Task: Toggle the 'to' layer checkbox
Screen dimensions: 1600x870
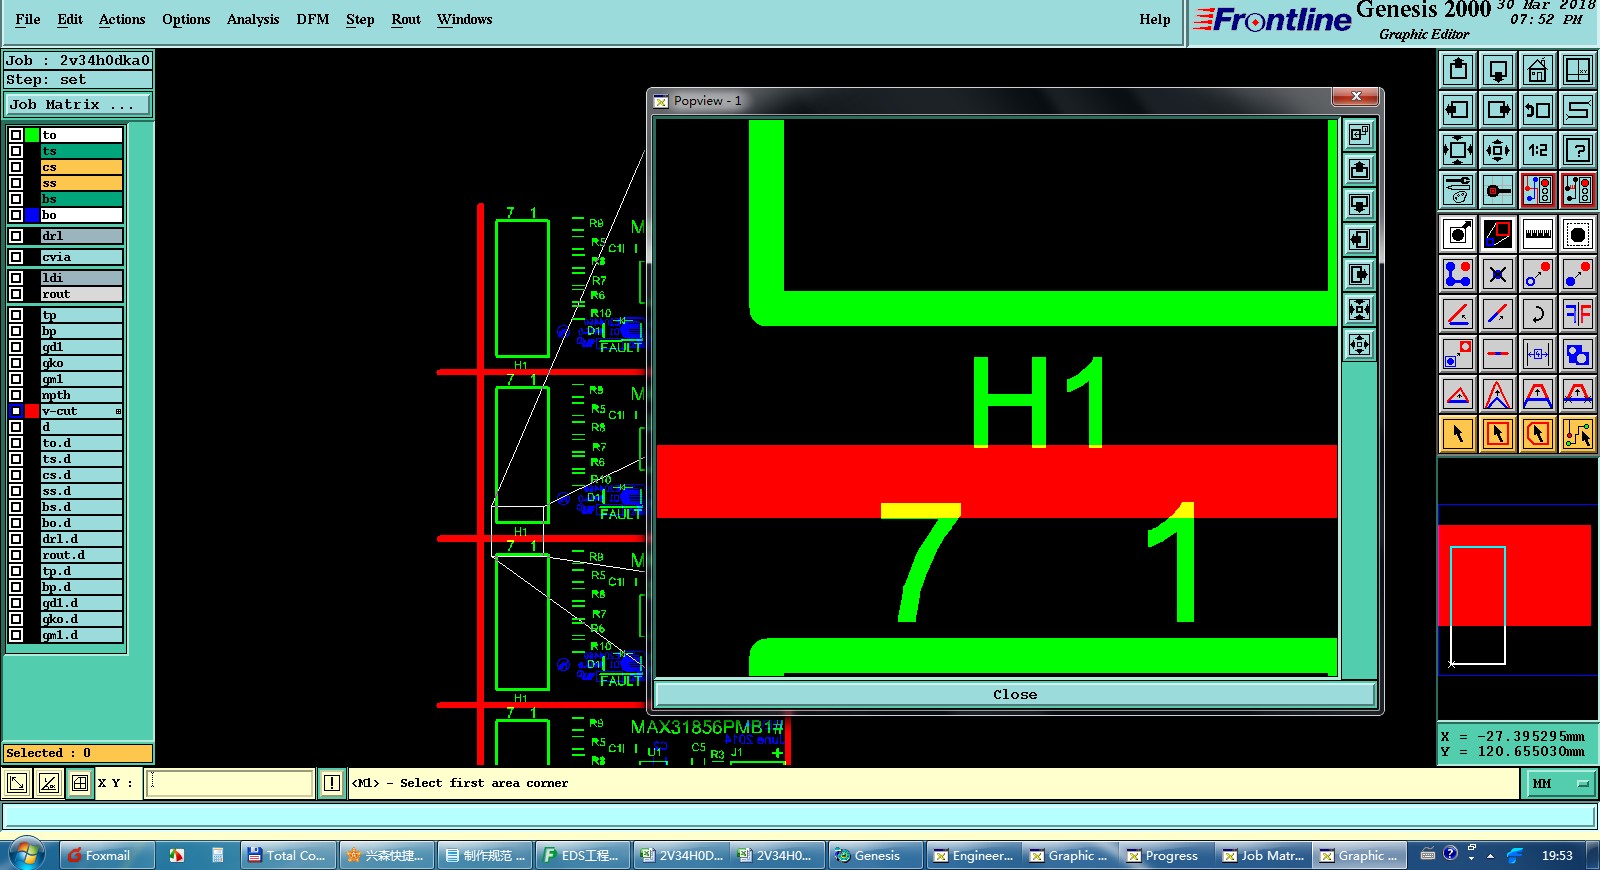Action: coord(16,135)
